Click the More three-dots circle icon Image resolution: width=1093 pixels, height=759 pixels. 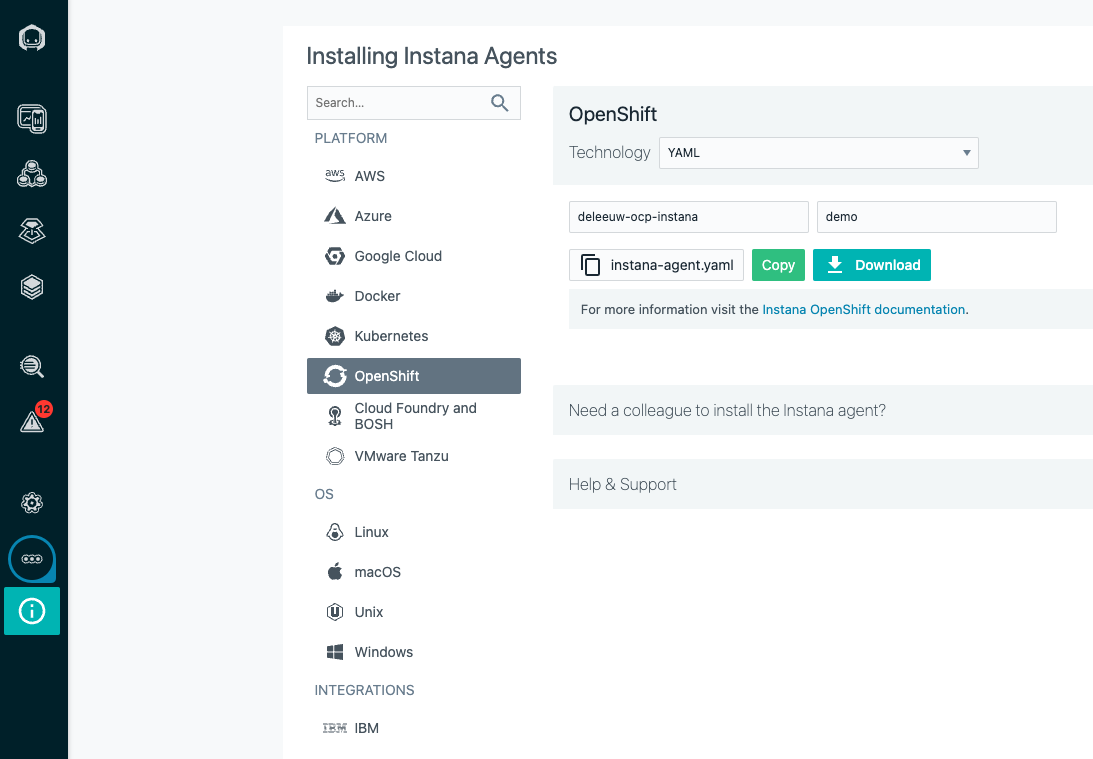pos(32,559)
